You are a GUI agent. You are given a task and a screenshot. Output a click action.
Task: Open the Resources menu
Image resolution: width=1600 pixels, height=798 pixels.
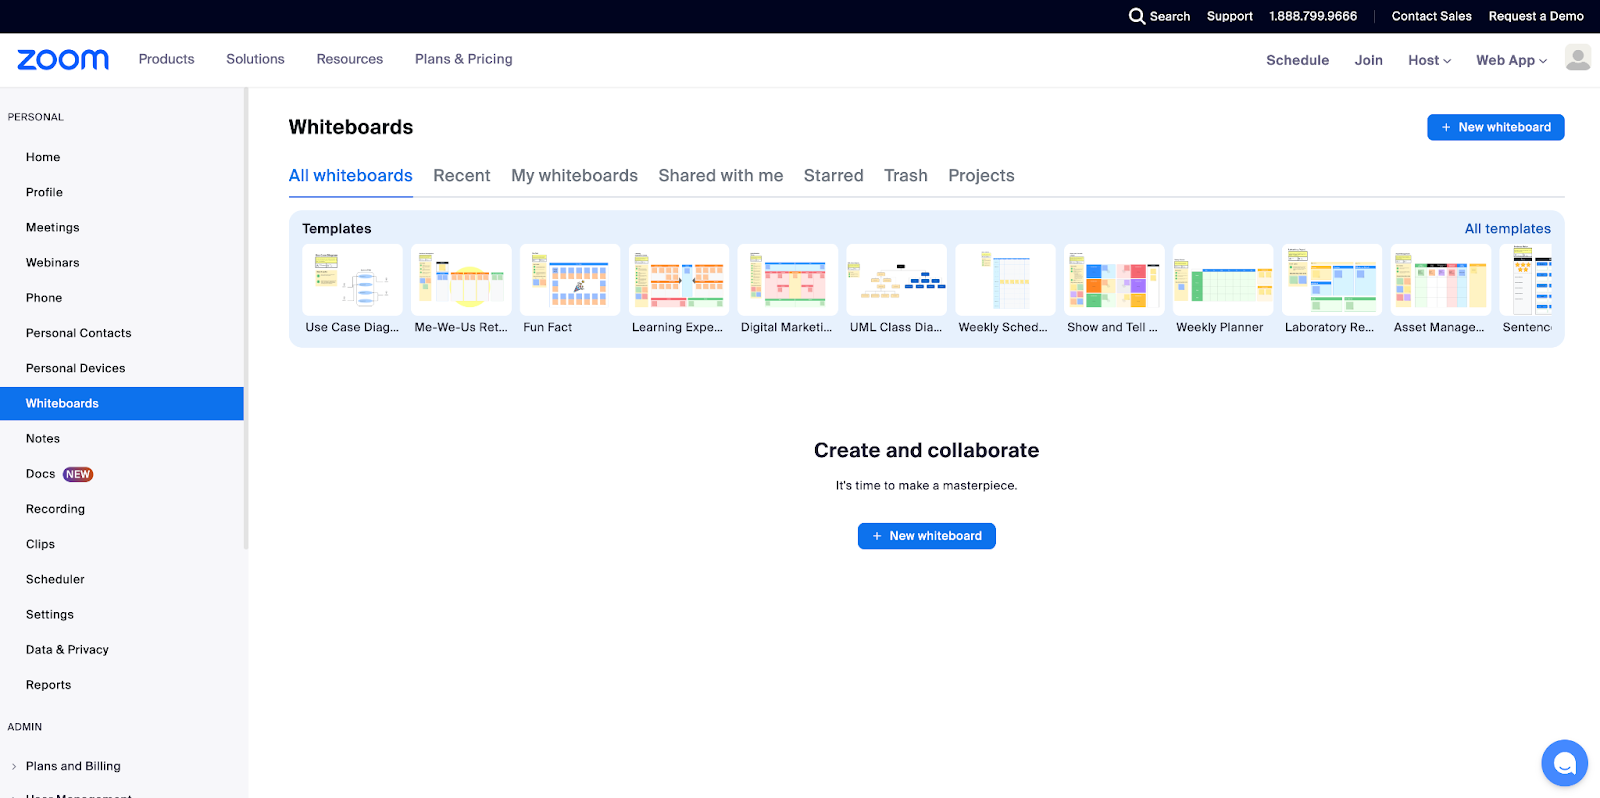click(x=350, y=59)
